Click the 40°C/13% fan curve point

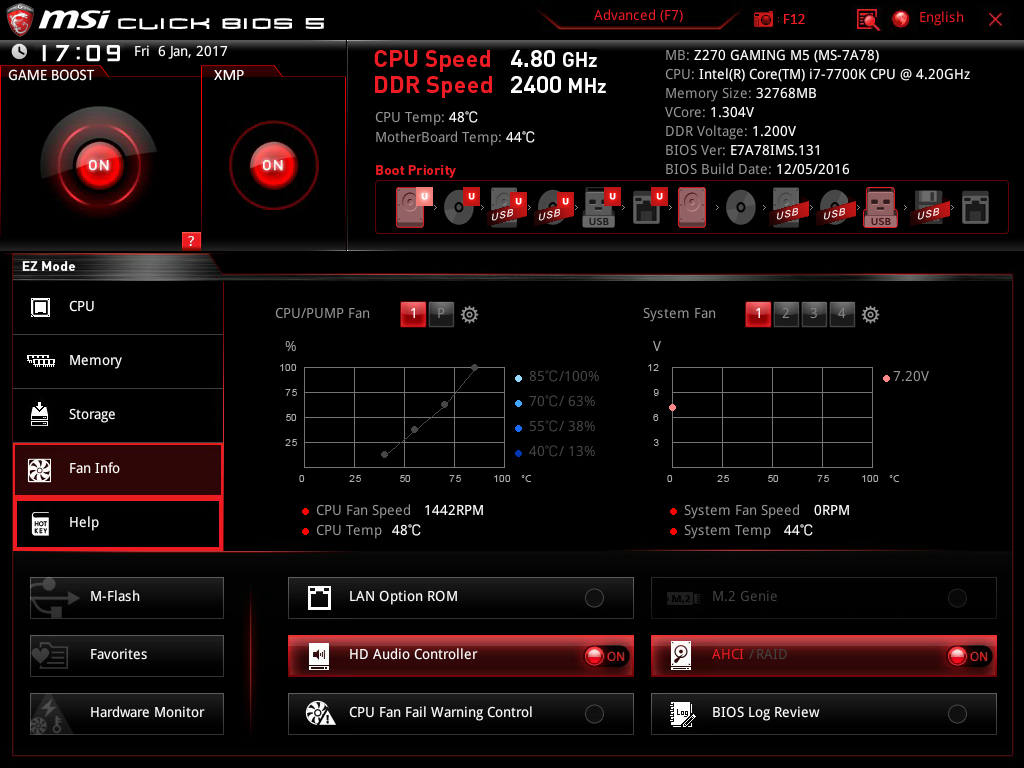pyautogui.click(x=385, y=455)
